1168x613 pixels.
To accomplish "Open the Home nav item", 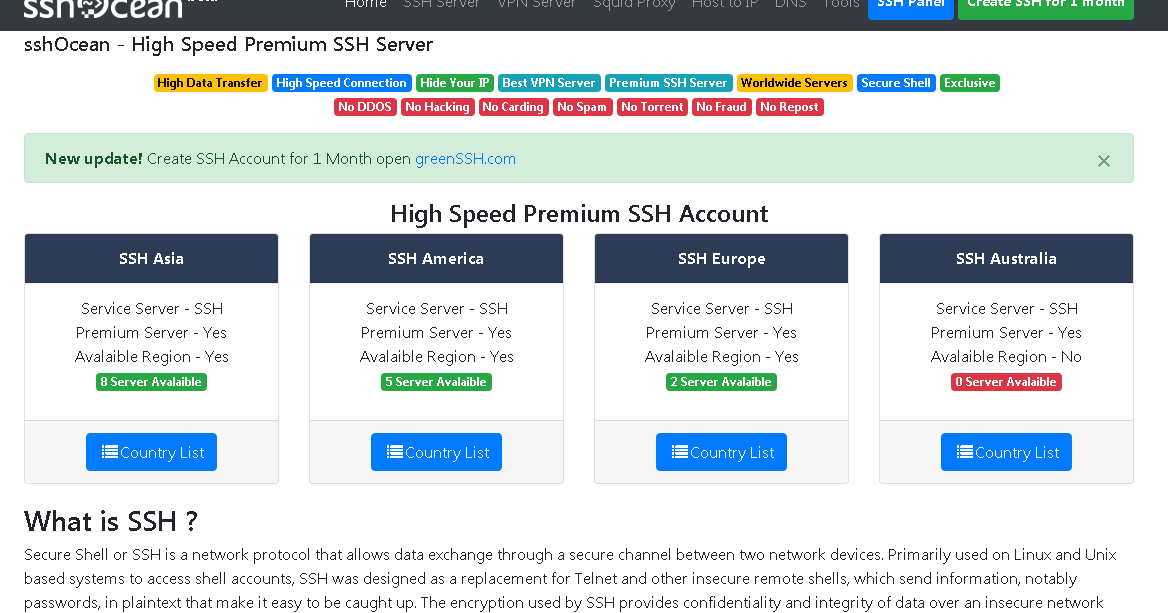I will 366,4.
